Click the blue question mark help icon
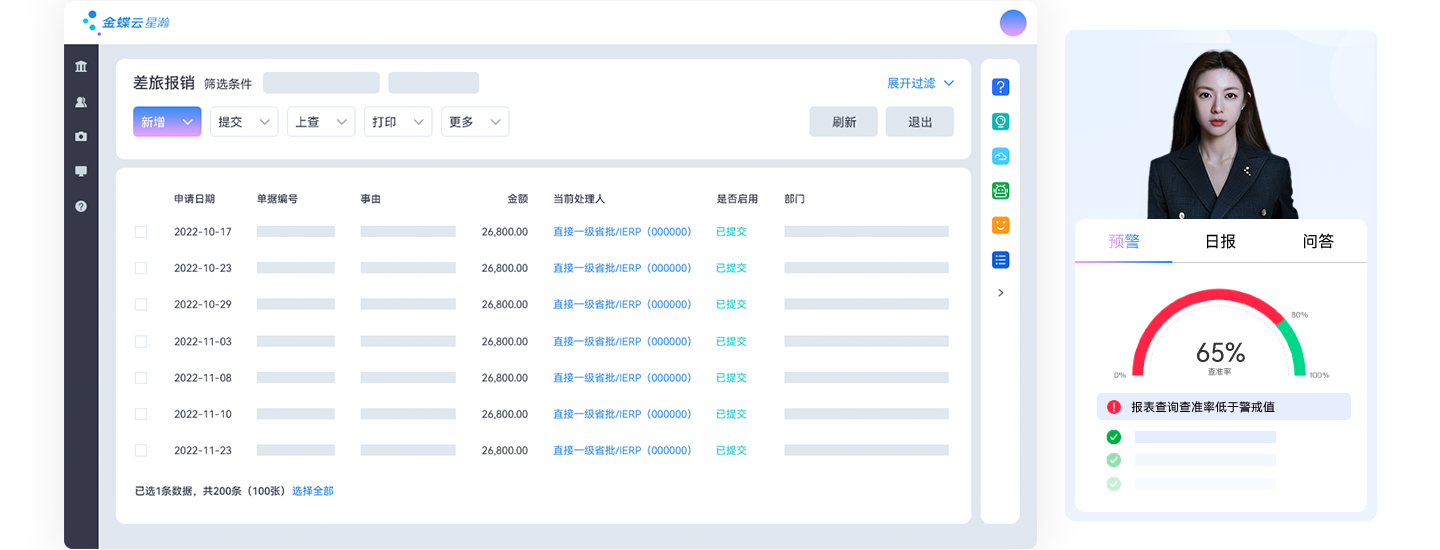The height and width of the screenshot is (550, 1440). (x=1000, y=87)
